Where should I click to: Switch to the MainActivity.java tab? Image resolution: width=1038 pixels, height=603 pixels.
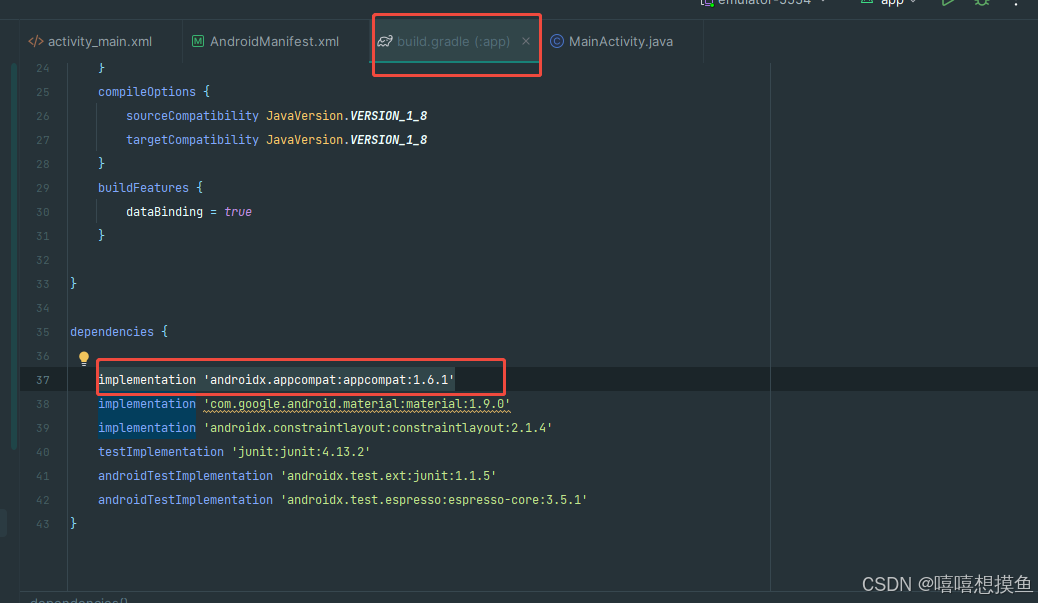[x=620, y=41]
